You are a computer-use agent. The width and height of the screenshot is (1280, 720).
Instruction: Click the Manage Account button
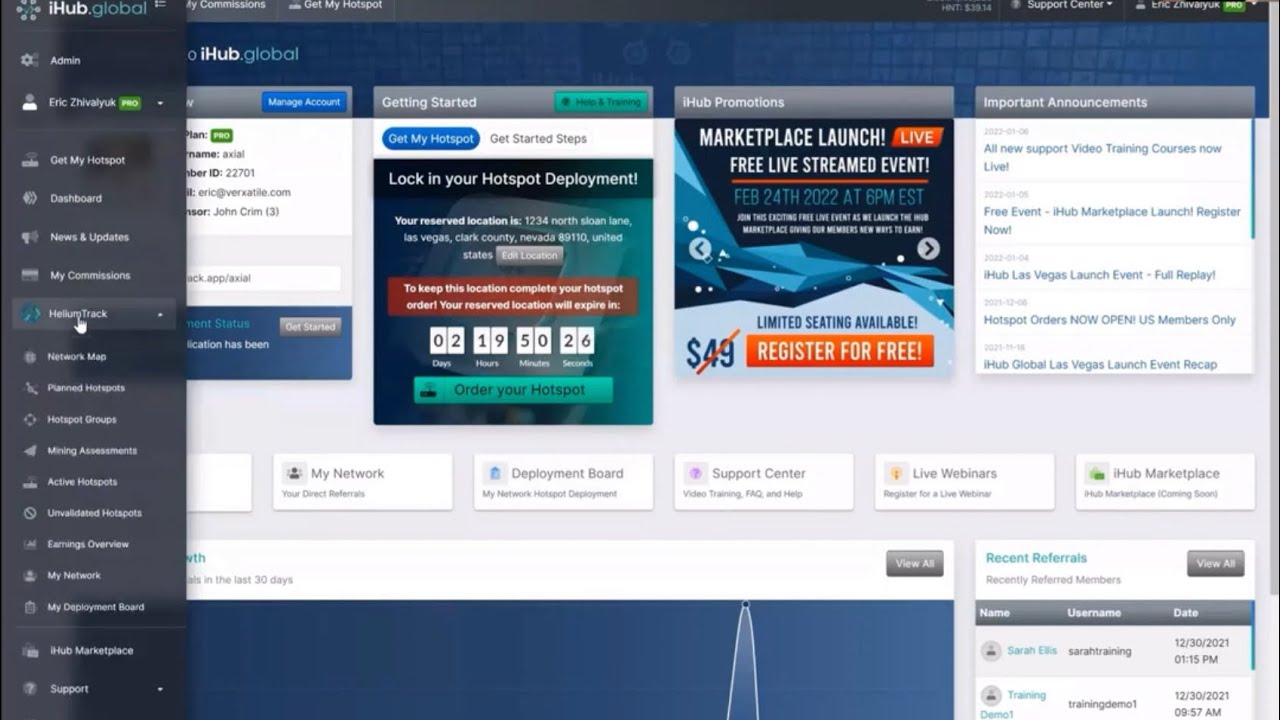click(x=304, y=102)
